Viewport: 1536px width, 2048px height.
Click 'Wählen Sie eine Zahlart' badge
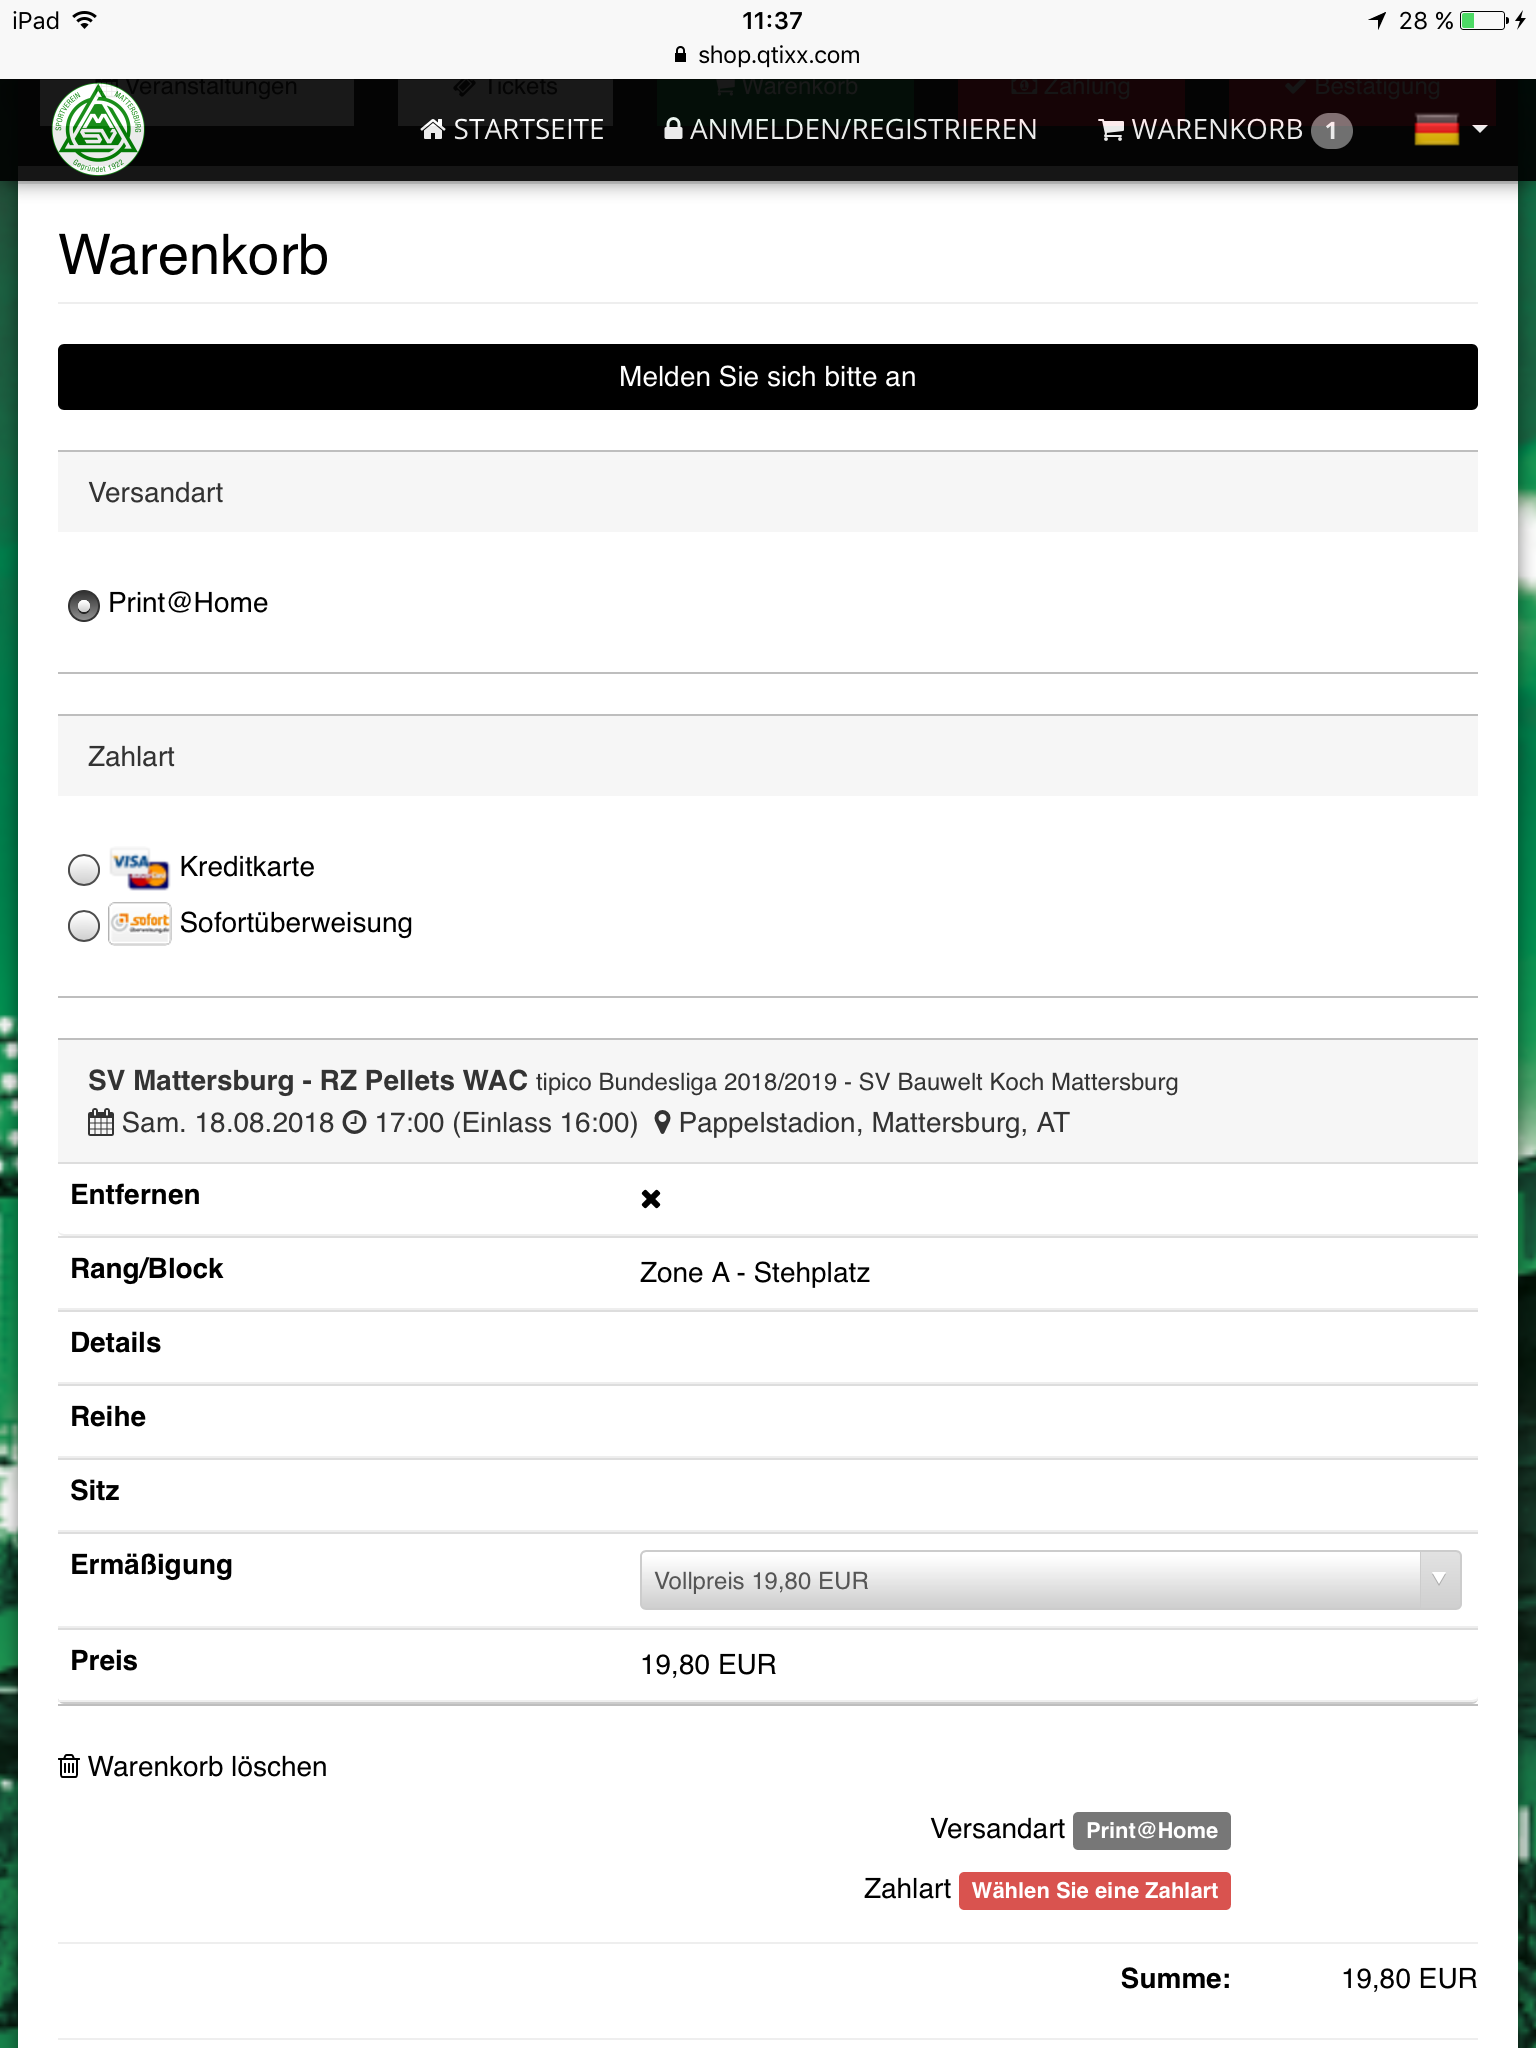pos(1095,1891)
